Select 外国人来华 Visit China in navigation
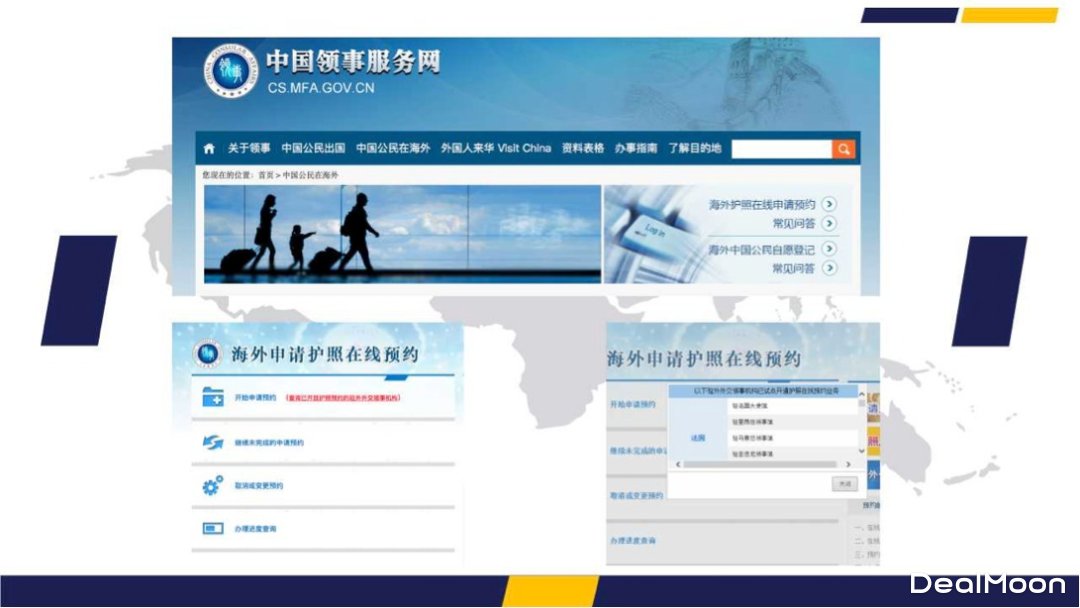This screenshot has height=608, width=1080. click(x=496, y=149)
